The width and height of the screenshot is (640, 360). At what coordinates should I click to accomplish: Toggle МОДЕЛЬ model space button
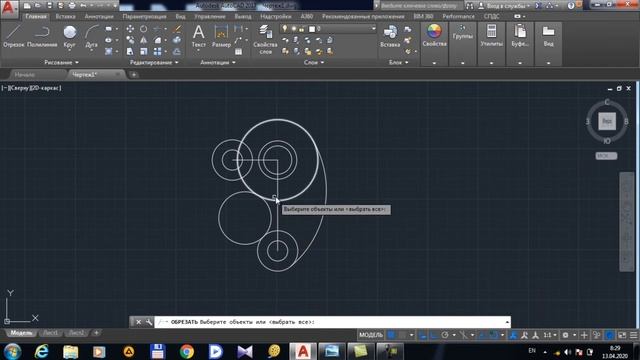[371, 335]
